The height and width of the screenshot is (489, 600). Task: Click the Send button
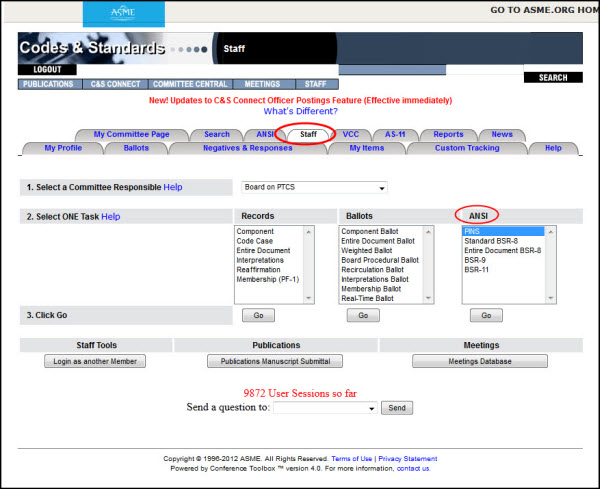click(x=397, y=408)
